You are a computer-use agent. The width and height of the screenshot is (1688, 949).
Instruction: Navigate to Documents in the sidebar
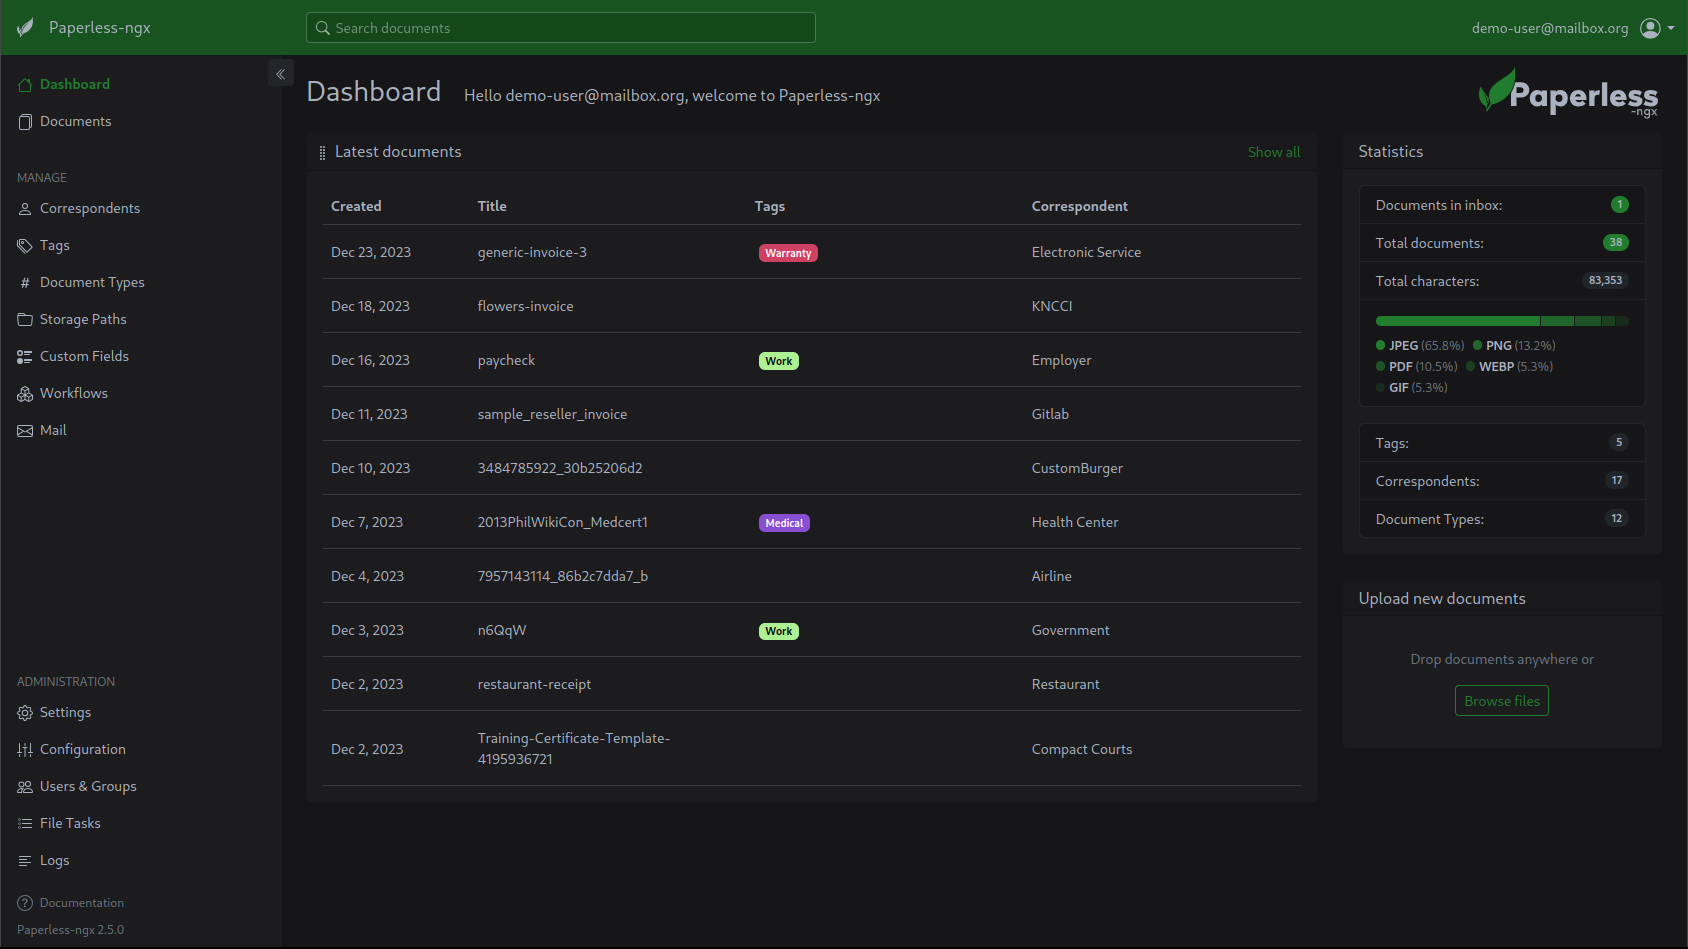coord(75,121)
